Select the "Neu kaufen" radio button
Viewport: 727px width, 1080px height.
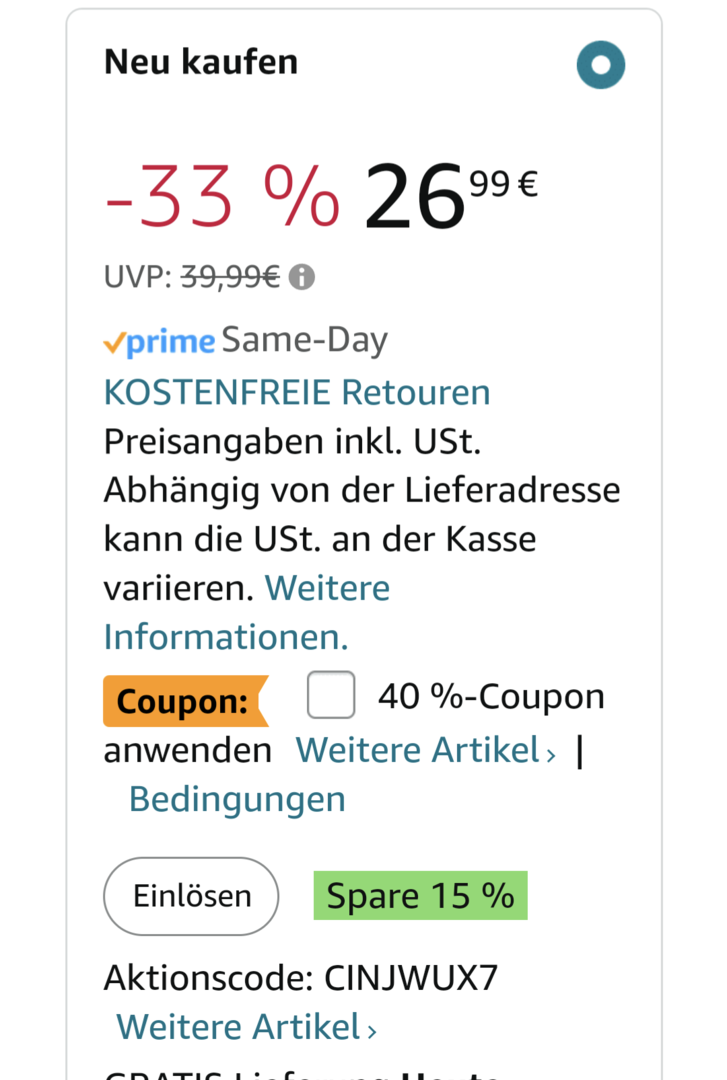(x=601, y=66)
